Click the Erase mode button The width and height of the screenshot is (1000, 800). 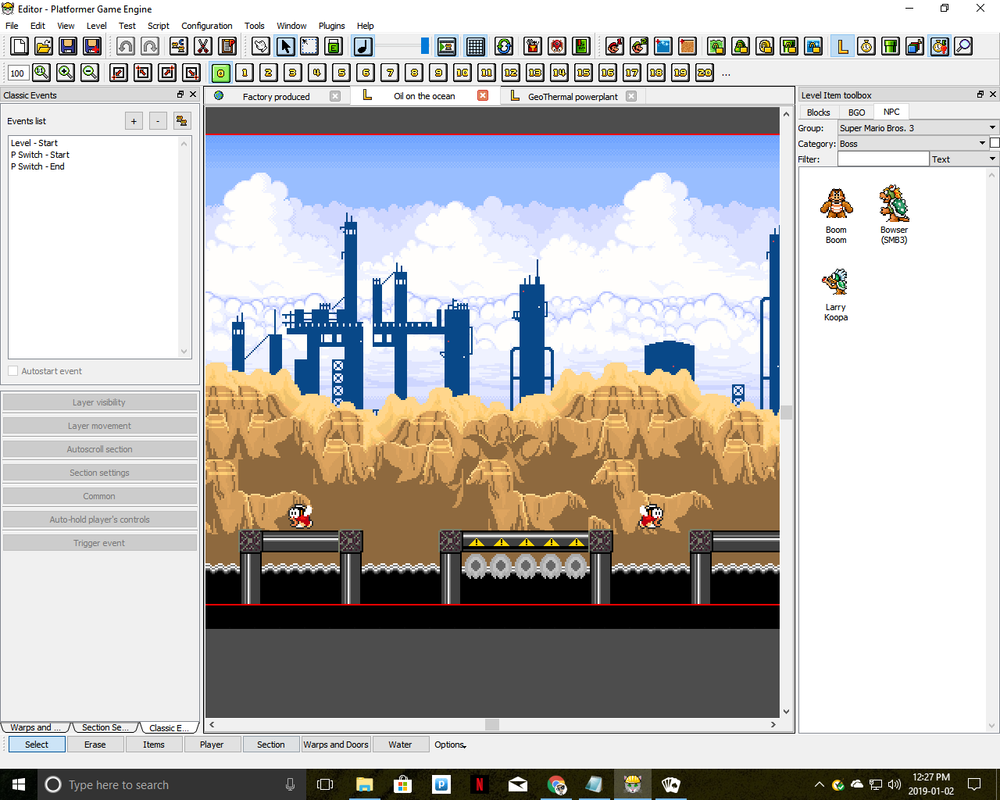[x=95, y=744]
